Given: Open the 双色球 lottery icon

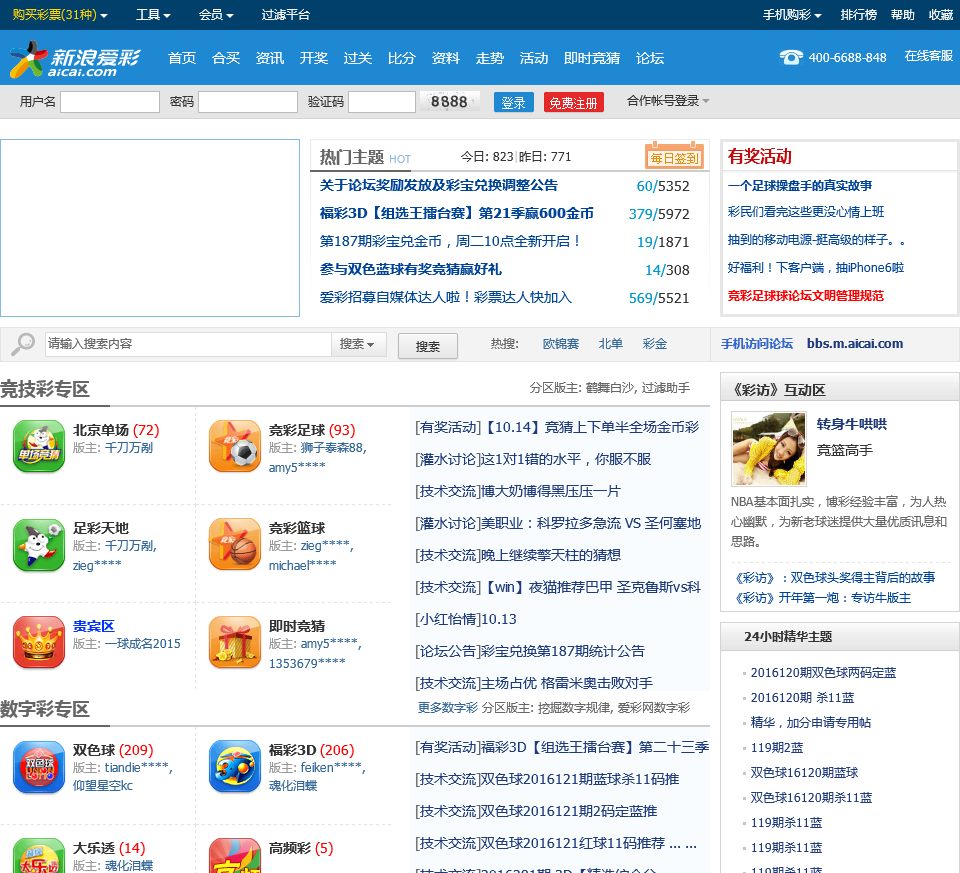Looking at the screenshot, I should pyautogui.click(x=39, y=766).
